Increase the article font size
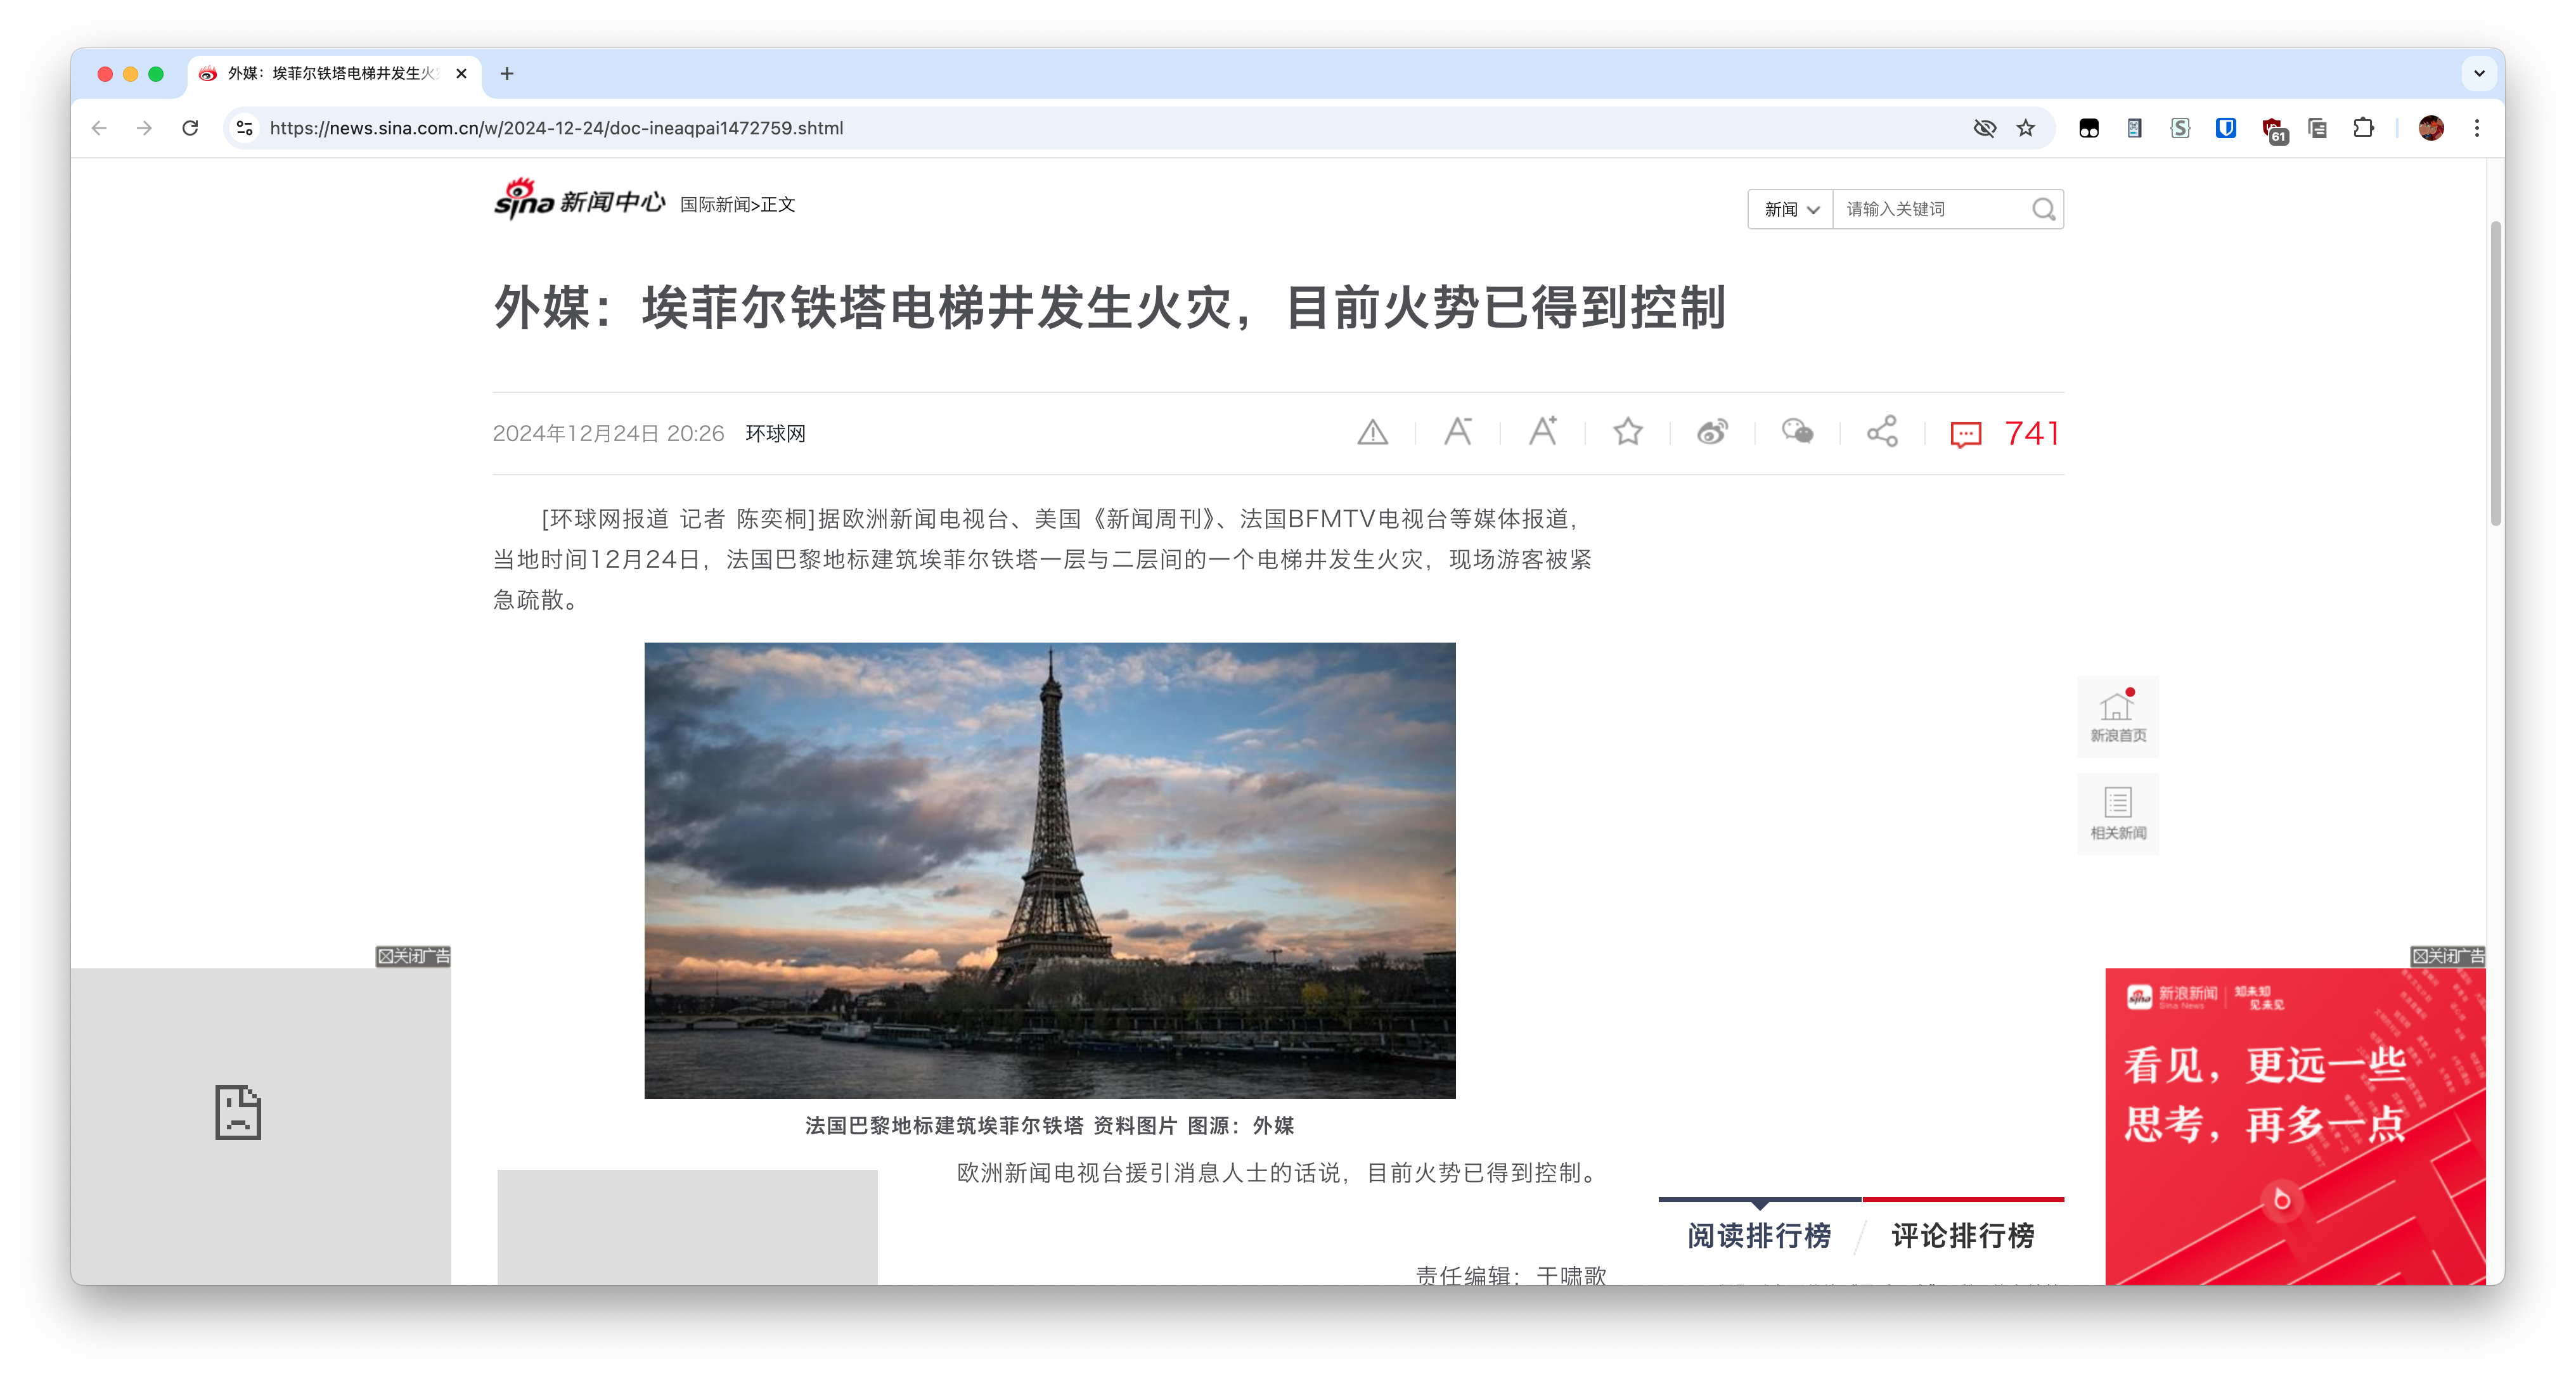 1542,433
